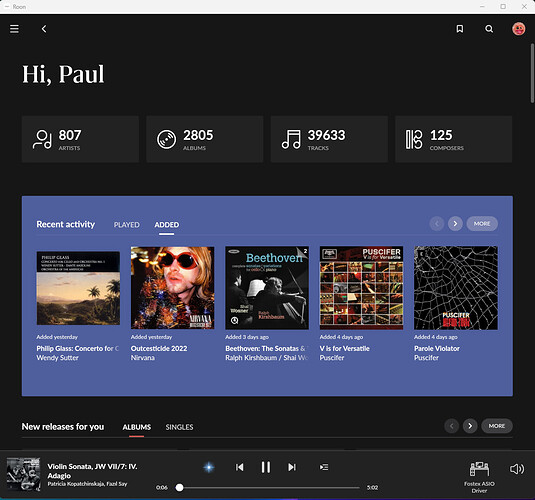Screen dimensions: 535x500
Task: Open Ralph Kirshbaum / Shai Wosner artist link
Action: point(267,358)
